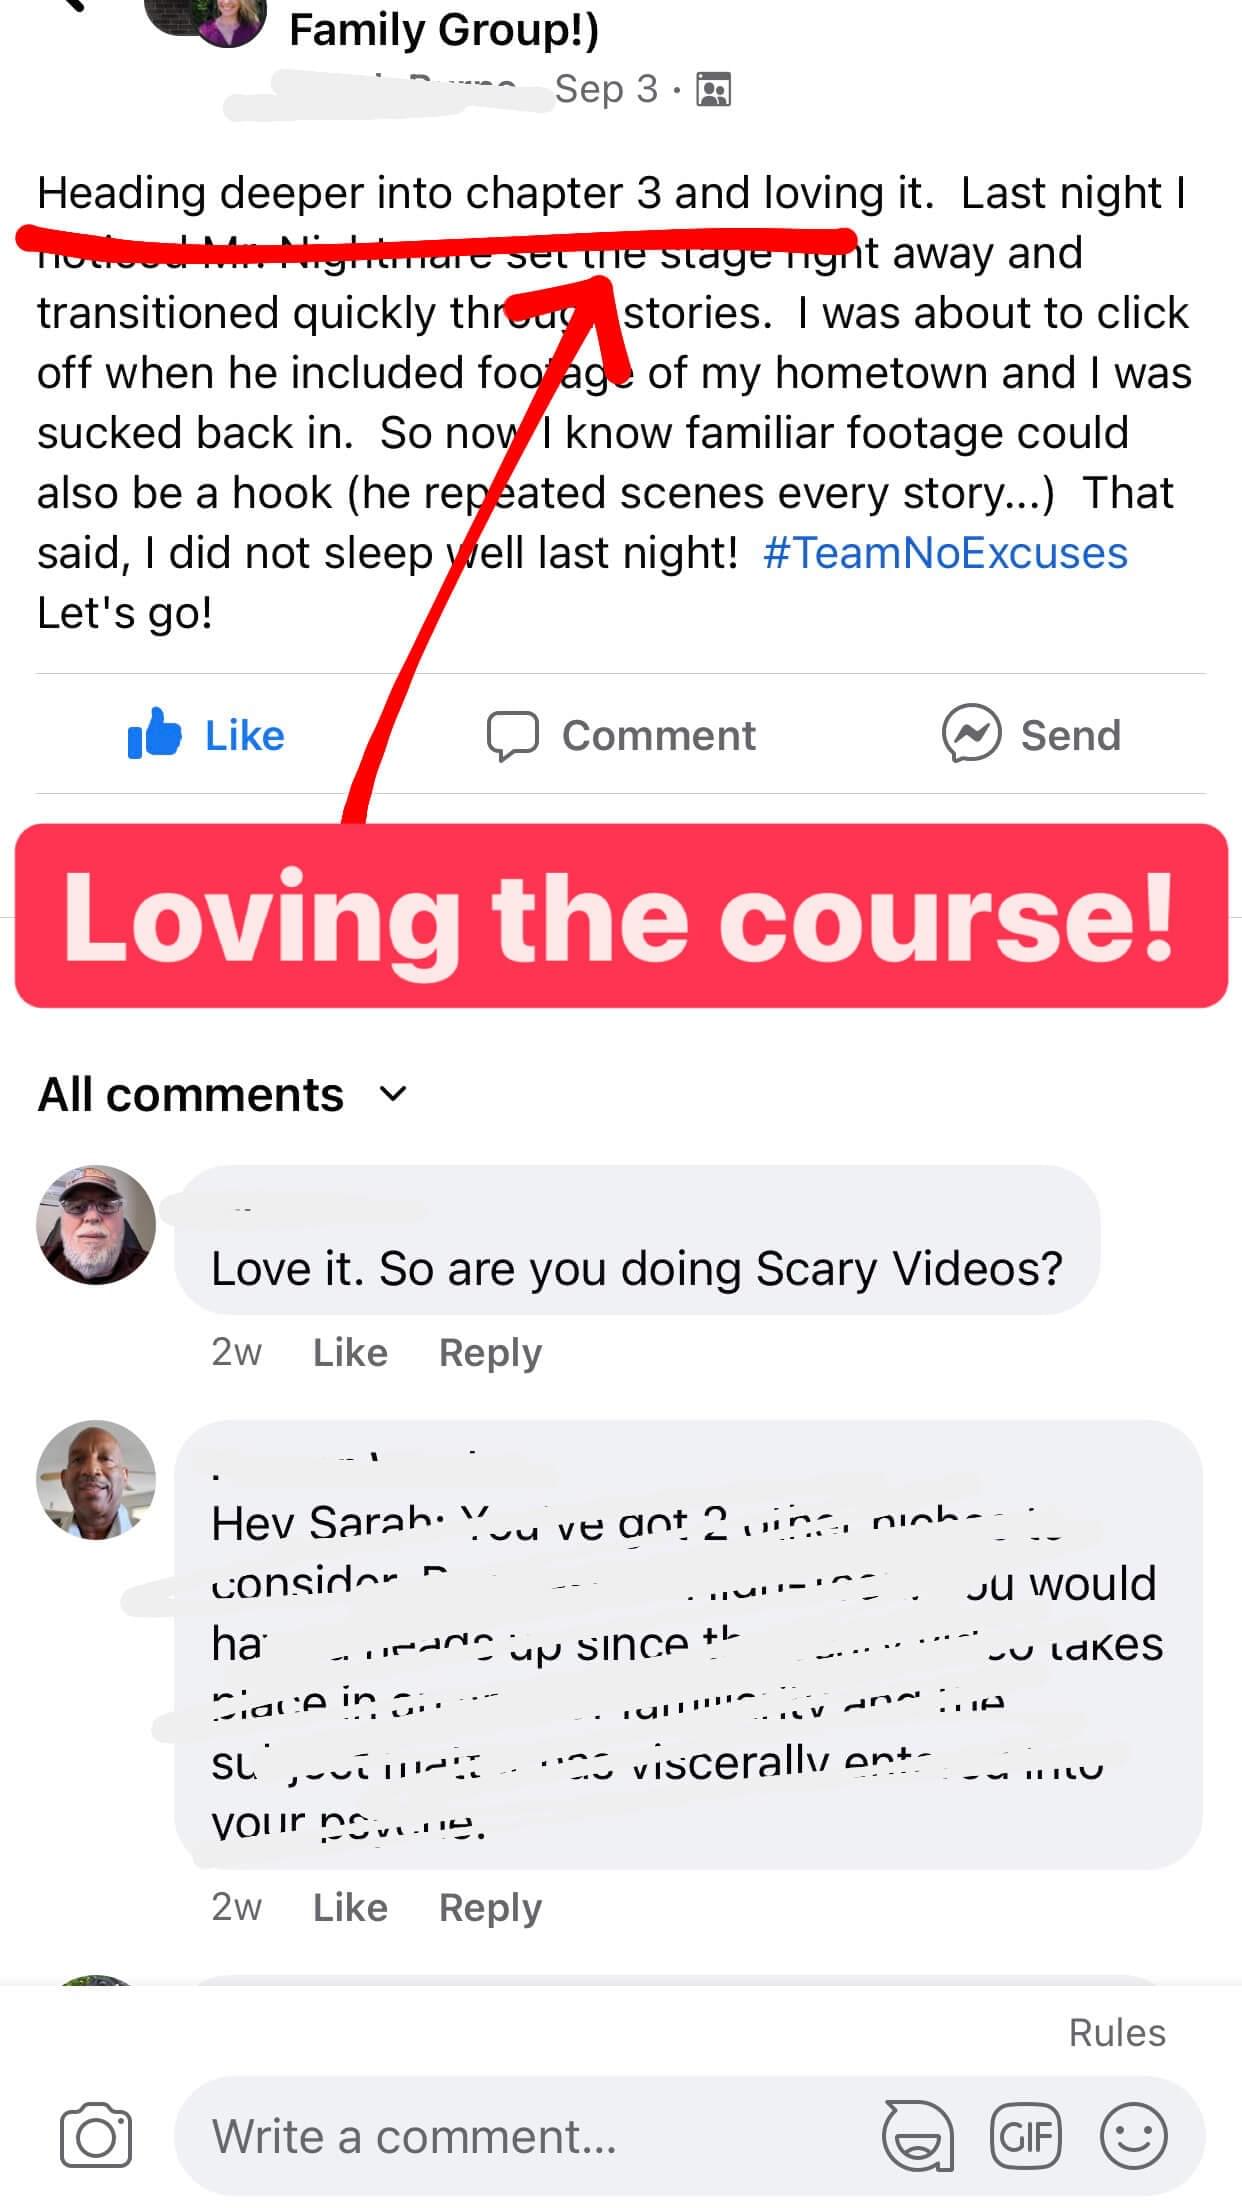The height and width of the screenshot is (2208, 1242).
Task: Reply to the Scary Videos comment
Action: (490, 1352)
